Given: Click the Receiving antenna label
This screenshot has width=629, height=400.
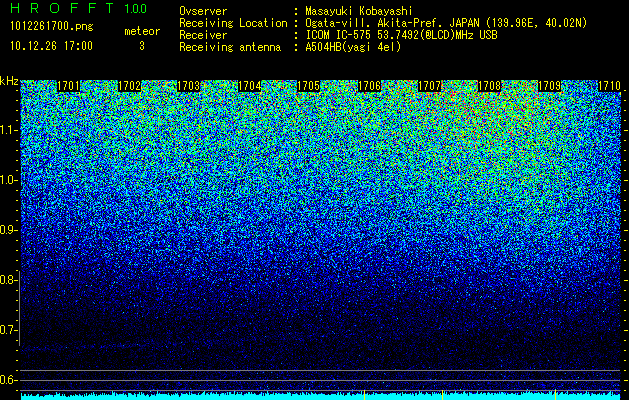Looking at the screenshot, I should pos(230,47).
